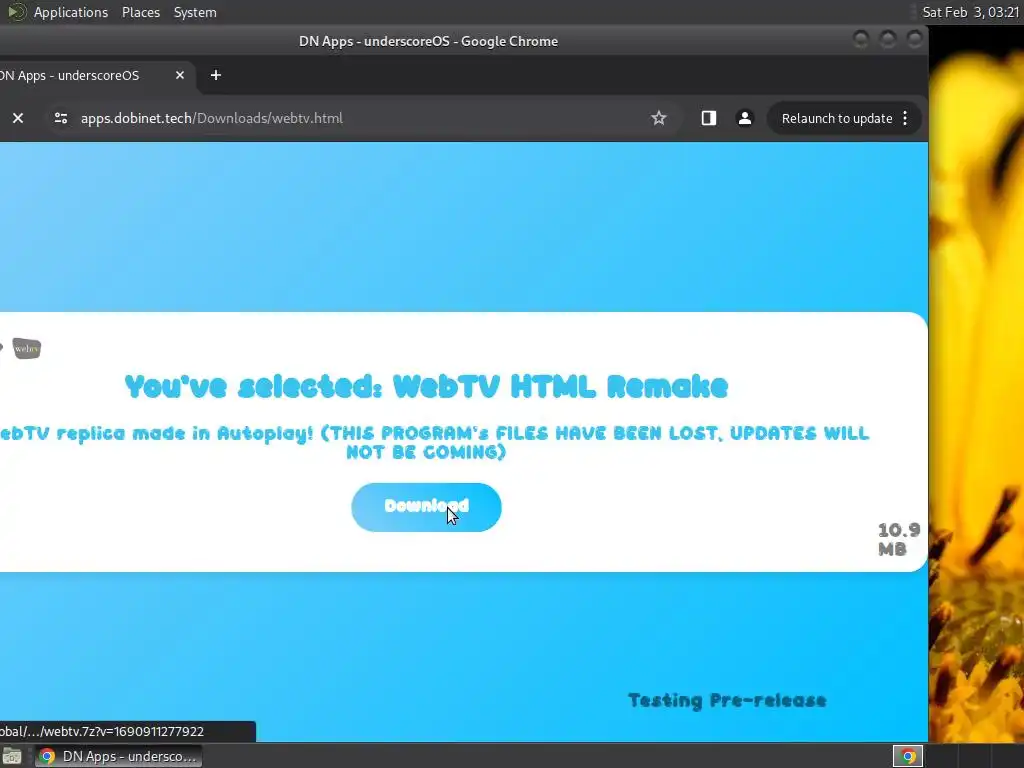
Task: Click the Testing Pre-release text
Action: [727, 701]
